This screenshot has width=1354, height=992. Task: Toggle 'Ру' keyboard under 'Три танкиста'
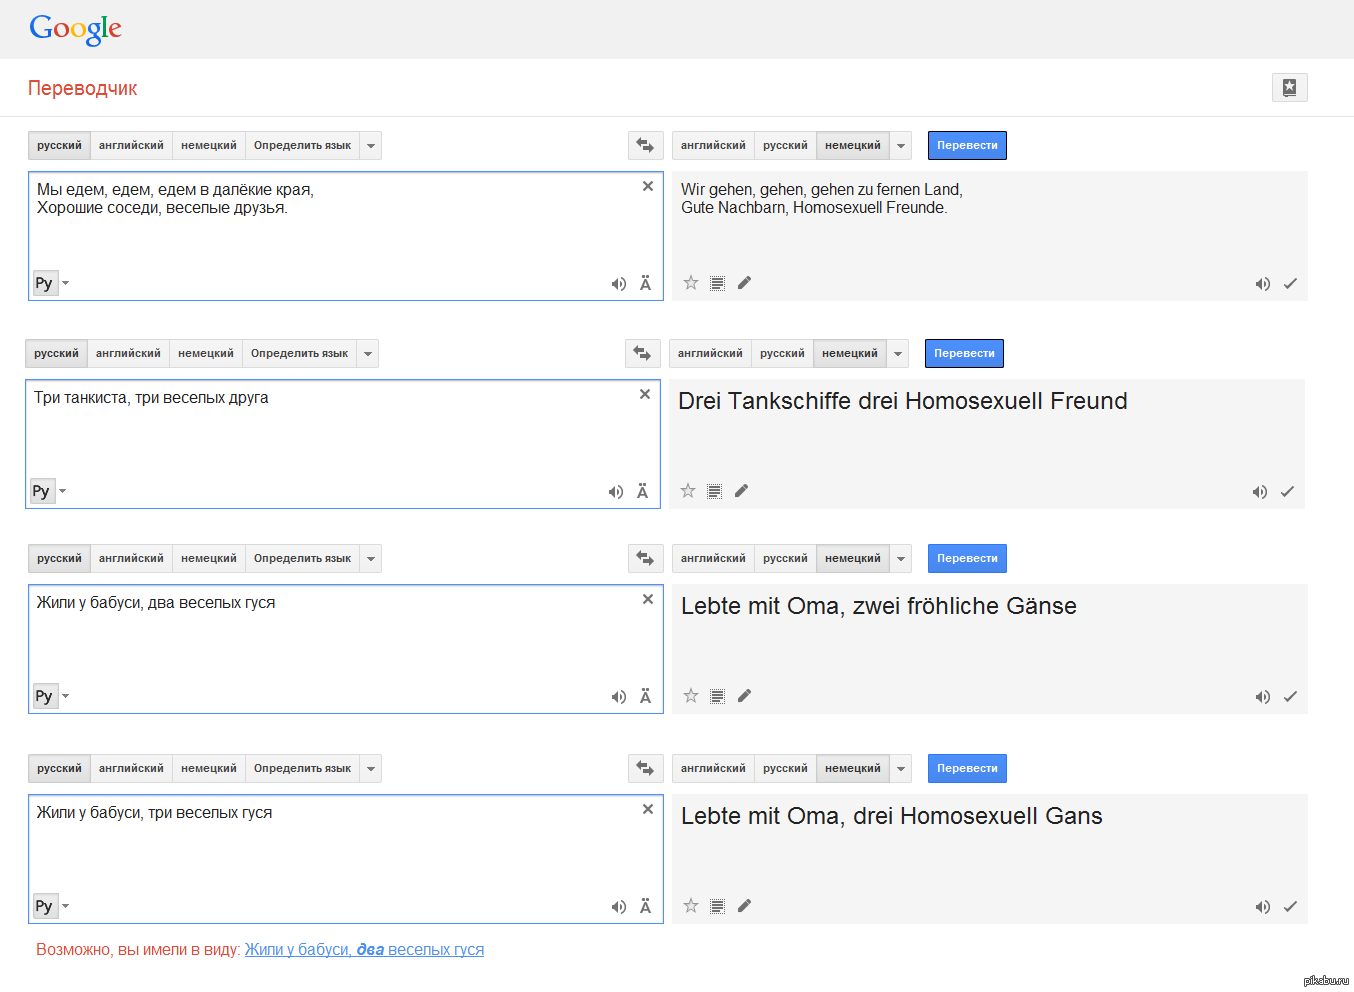[x=42, y=492]
